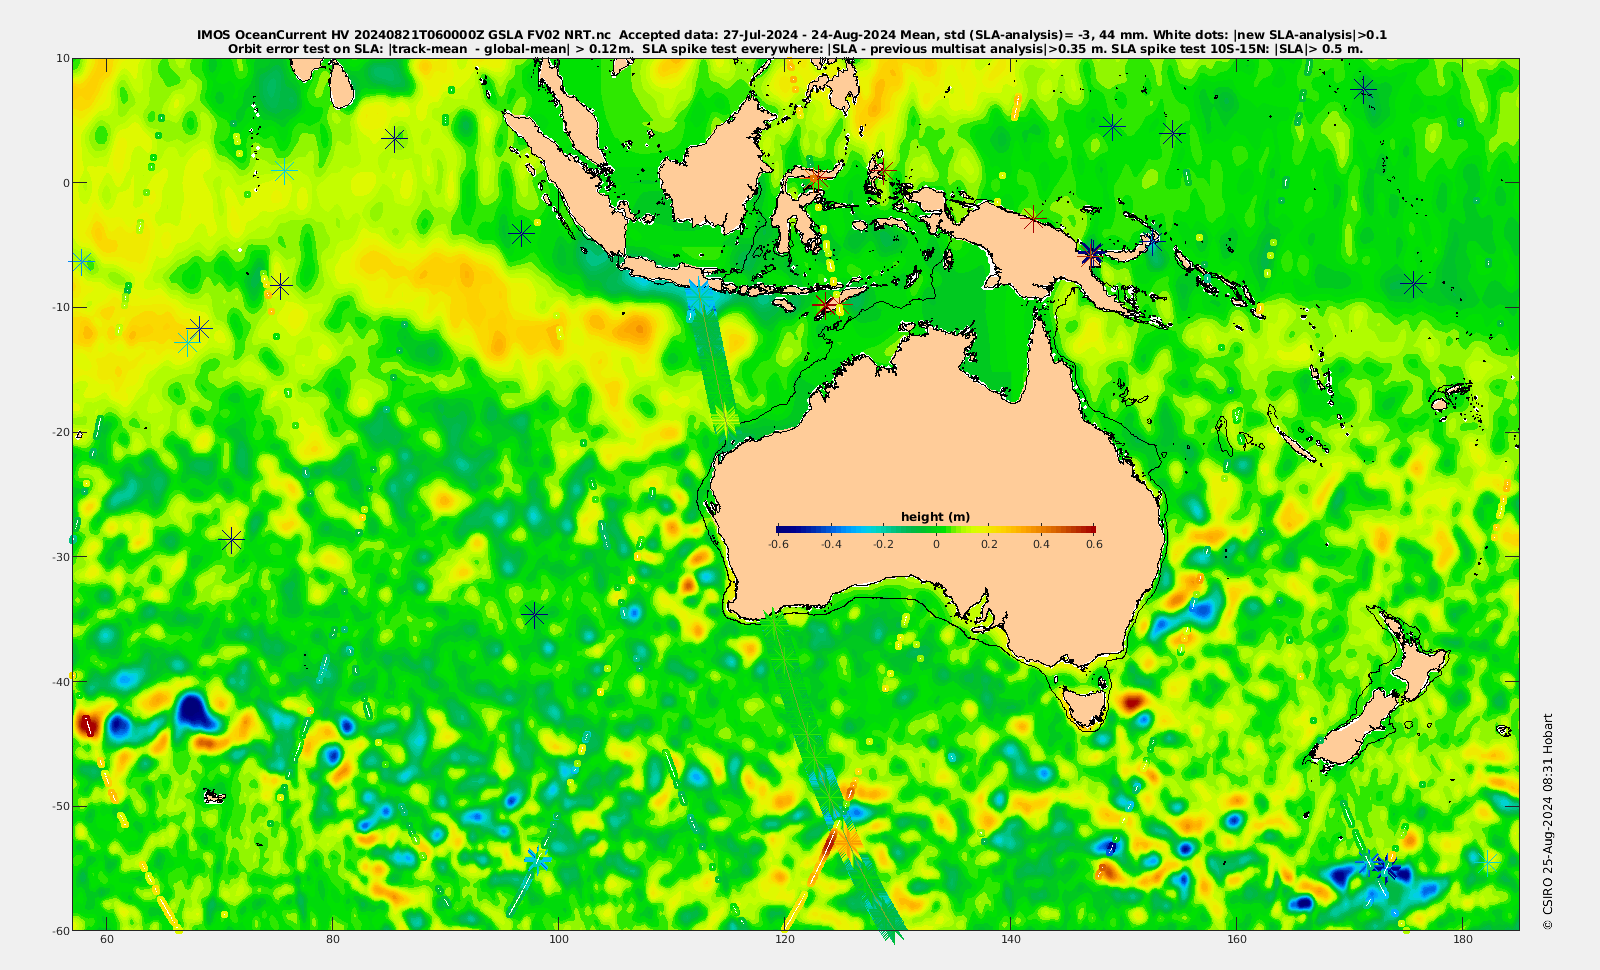The width and height of the screenshot is (1600, 970).
Task: Click the colorbar tick label 0.4
Action: (1041, 545)
